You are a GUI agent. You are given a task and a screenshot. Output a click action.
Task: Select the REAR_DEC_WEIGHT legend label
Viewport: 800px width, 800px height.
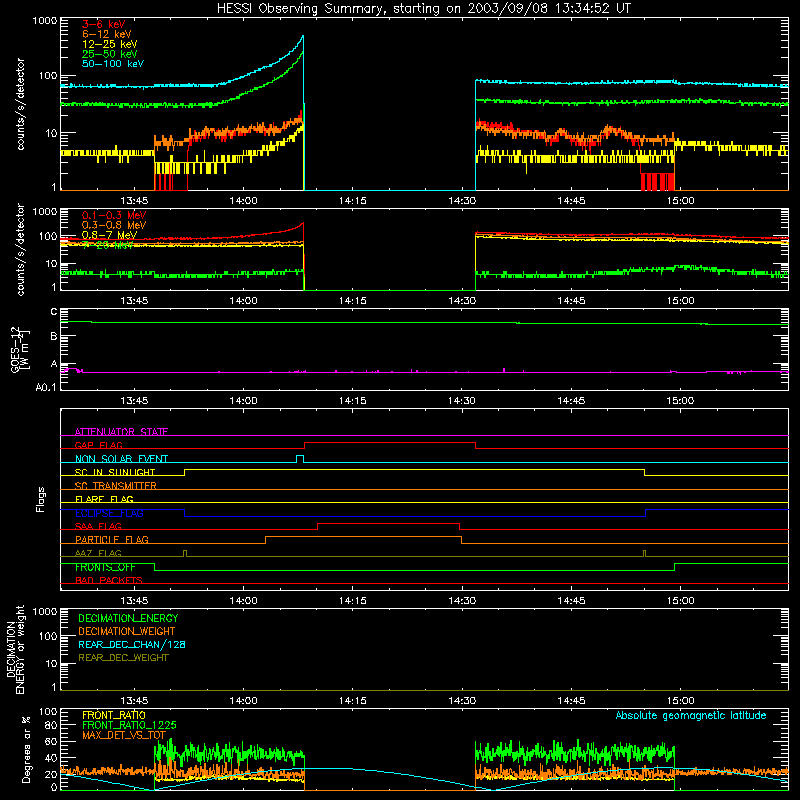123,658
